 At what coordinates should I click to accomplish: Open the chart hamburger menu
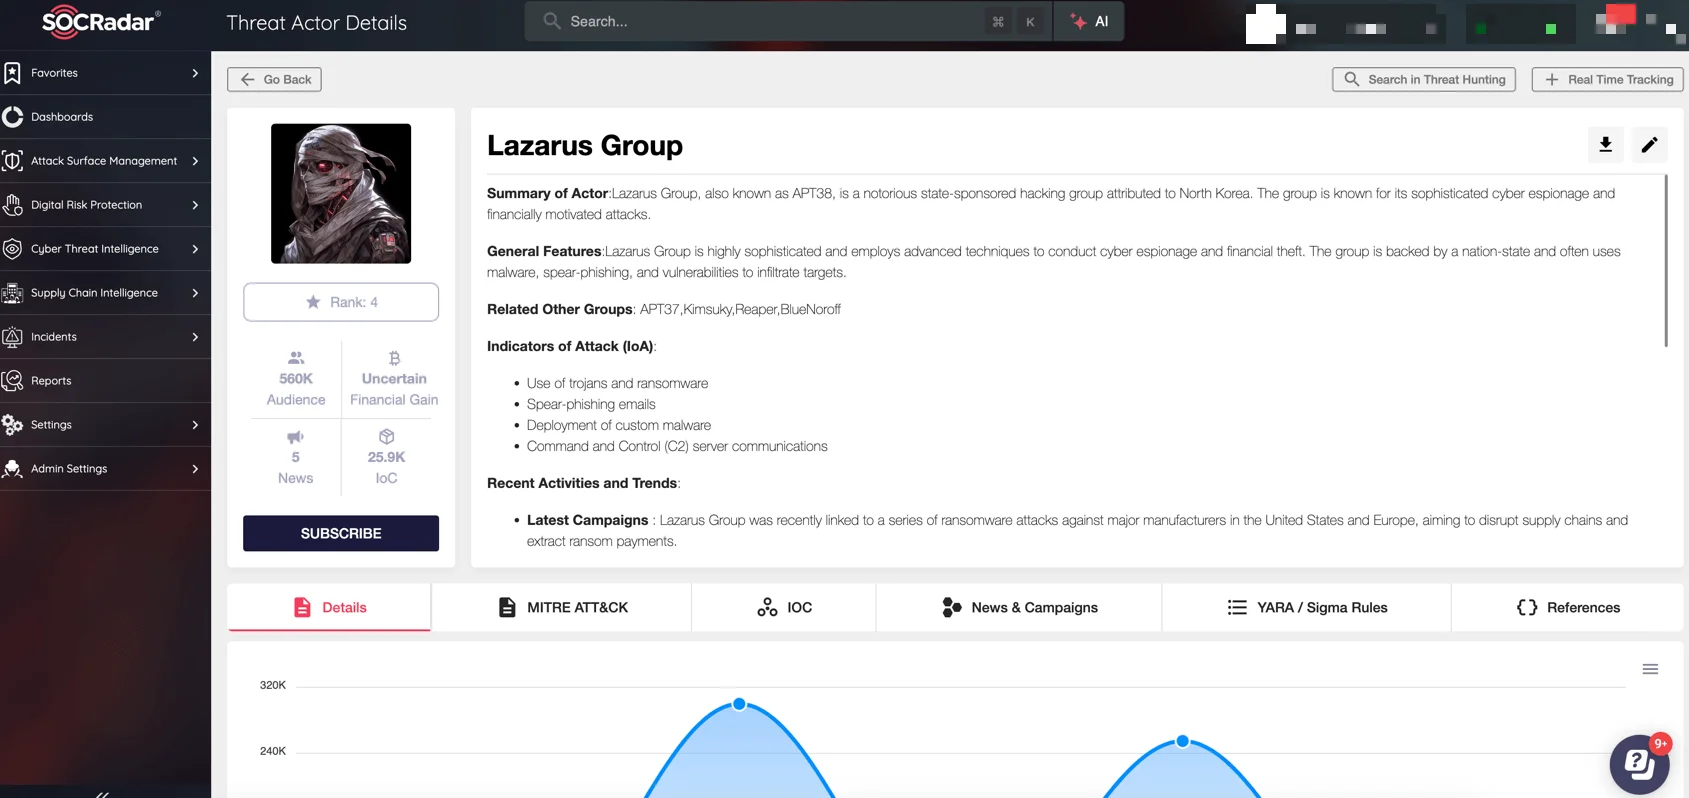click(x=1650, y=669)
